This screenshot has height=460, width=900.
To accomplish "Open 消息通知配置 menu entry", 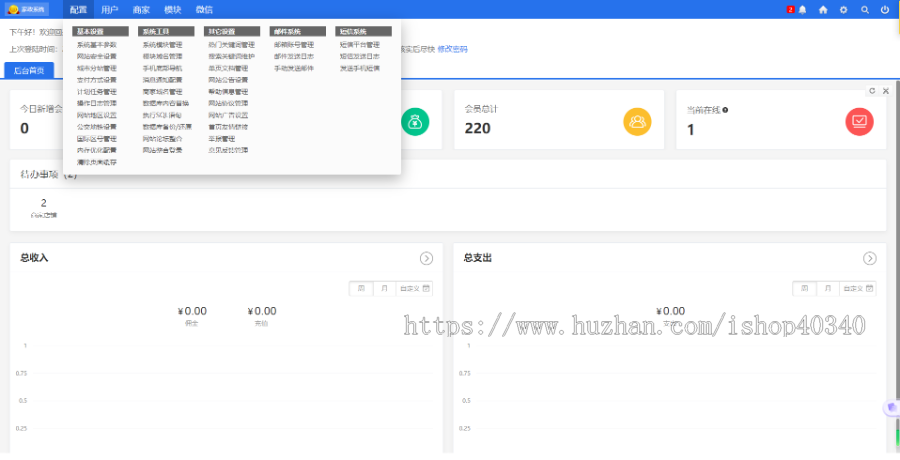I will (x=162, y=80).
